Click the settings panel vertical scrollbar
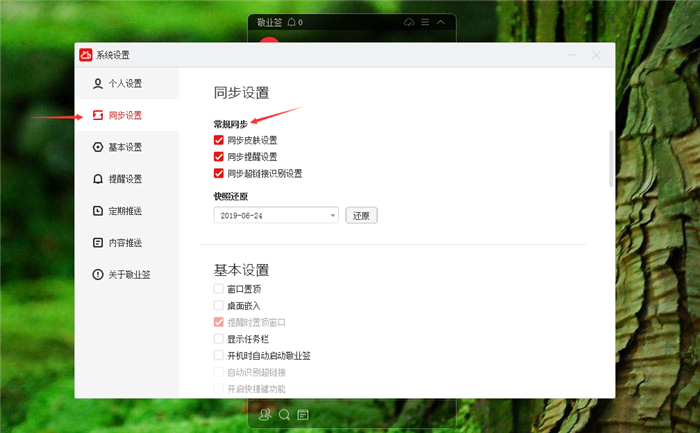Screen dimensions: 700x433 611,158
